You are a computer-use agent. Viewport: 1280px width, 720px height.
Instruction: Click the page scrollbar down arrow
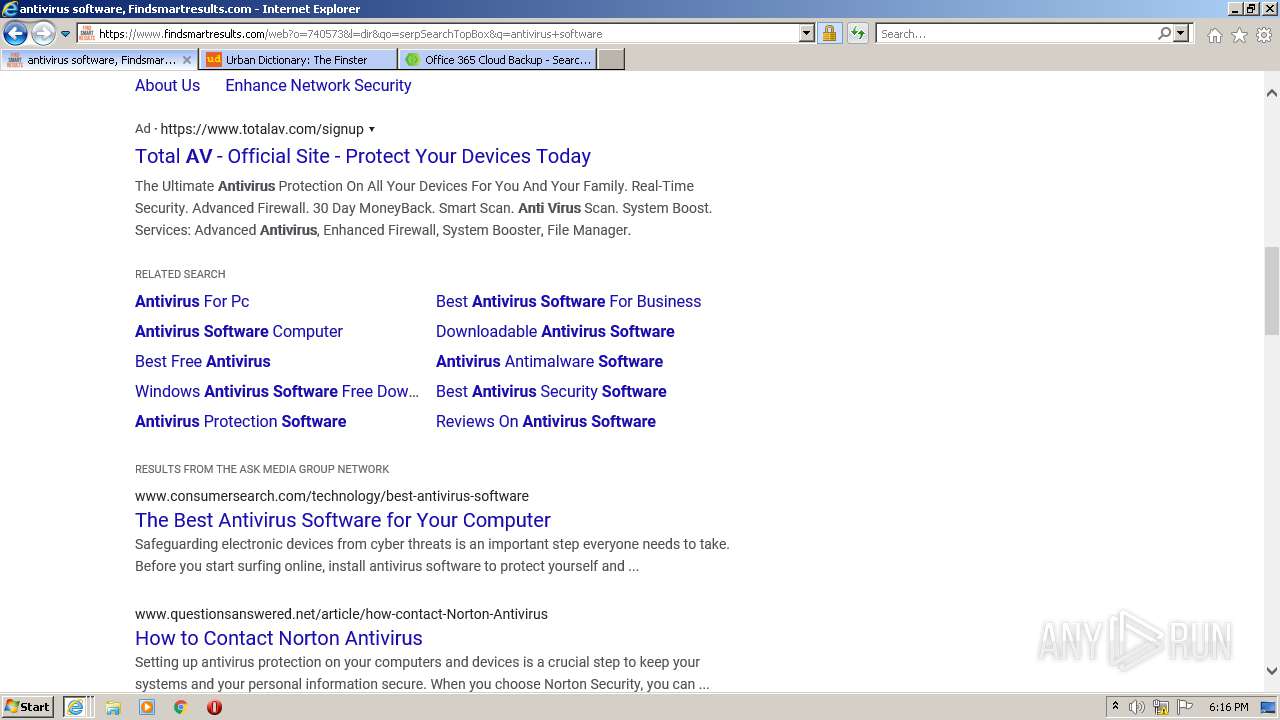pos(1272,671)
